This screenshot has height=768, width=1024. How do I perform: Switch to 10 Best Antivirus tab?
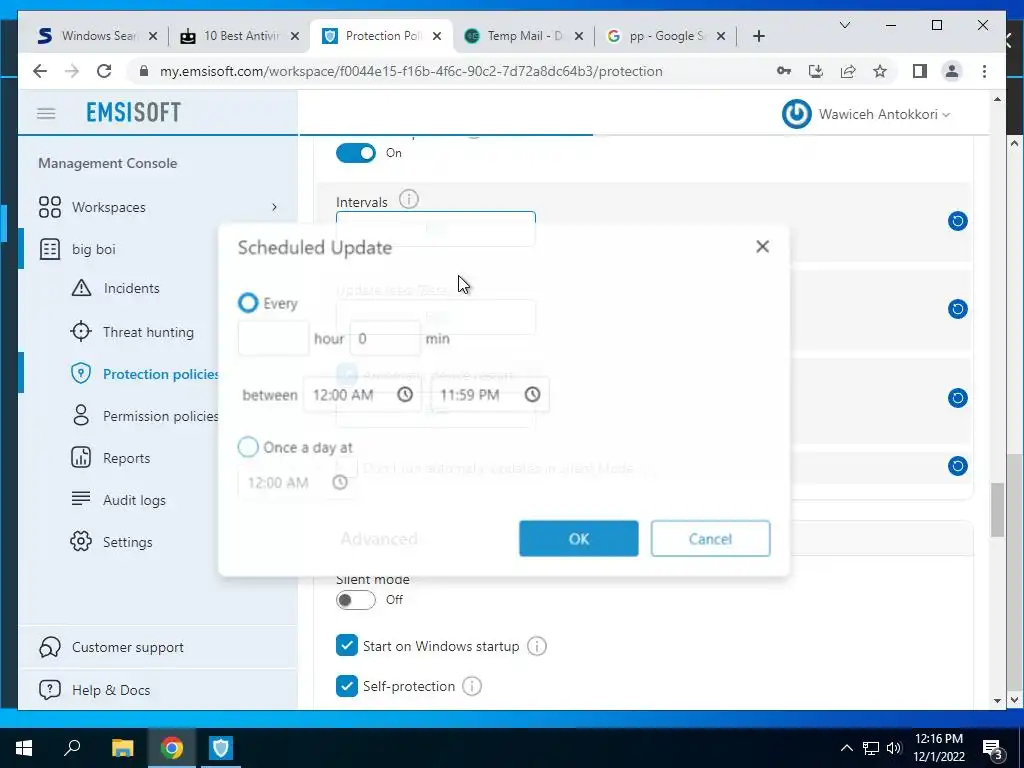click(238, 36)
